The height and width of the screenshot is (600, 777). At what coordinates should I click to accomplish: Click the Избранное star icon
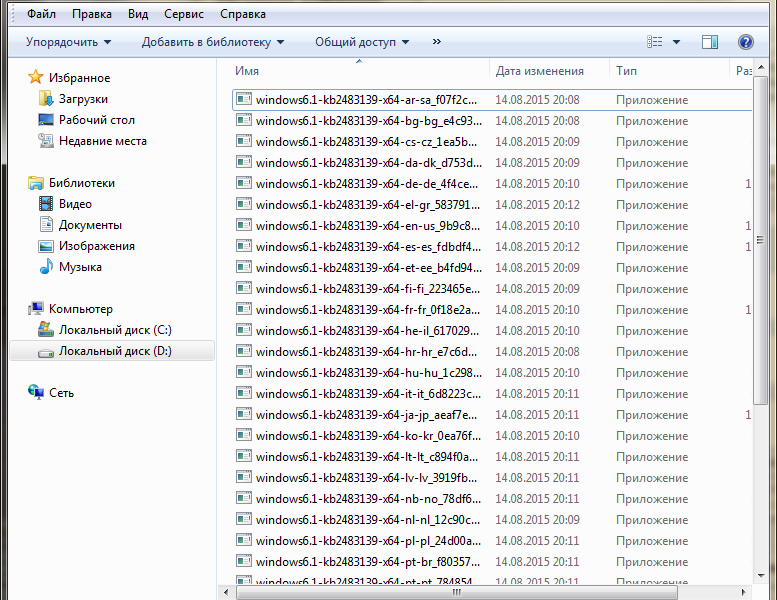pos(36,77)
